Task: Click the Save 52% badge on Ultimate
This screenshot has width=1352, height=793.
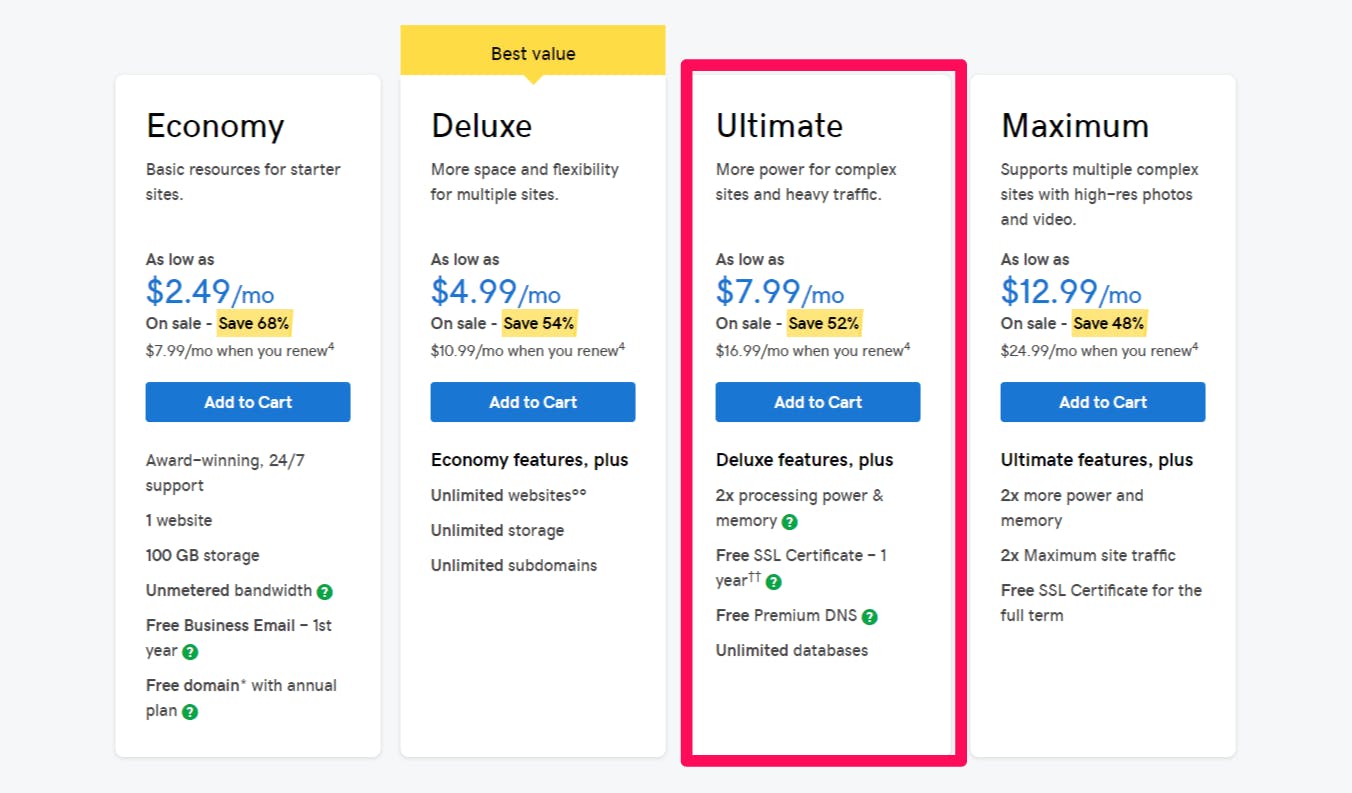Action: (x=824, y=323)
